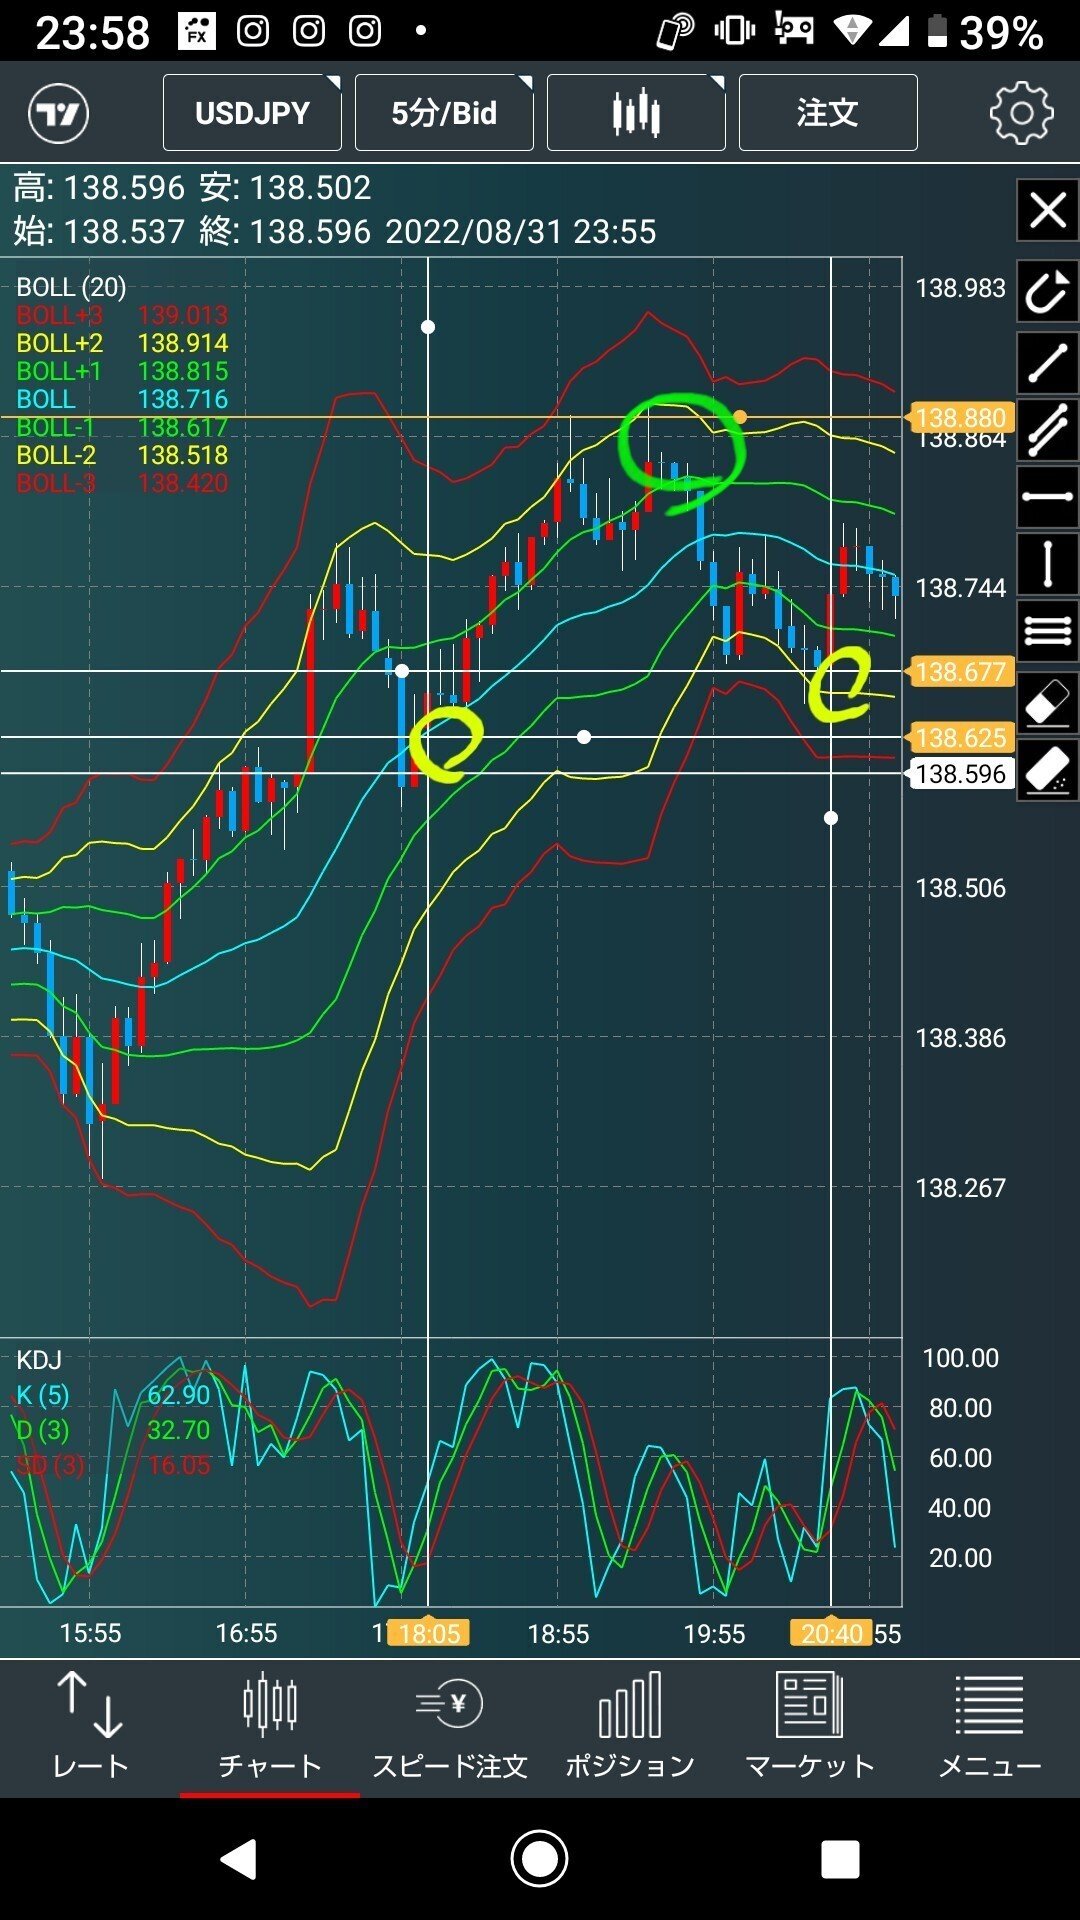1080x1920 pixels.
Task: Select the triple horizontal lines tool
Action: coord(1047,631)
